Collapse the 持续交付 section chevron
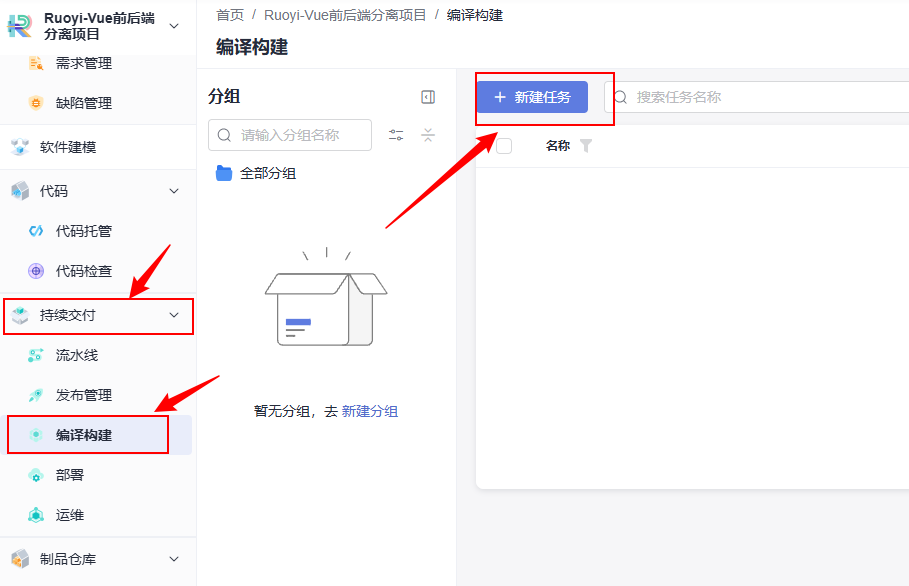The width and height of the screenshot is (909, 586). click(x=173, y=315)
